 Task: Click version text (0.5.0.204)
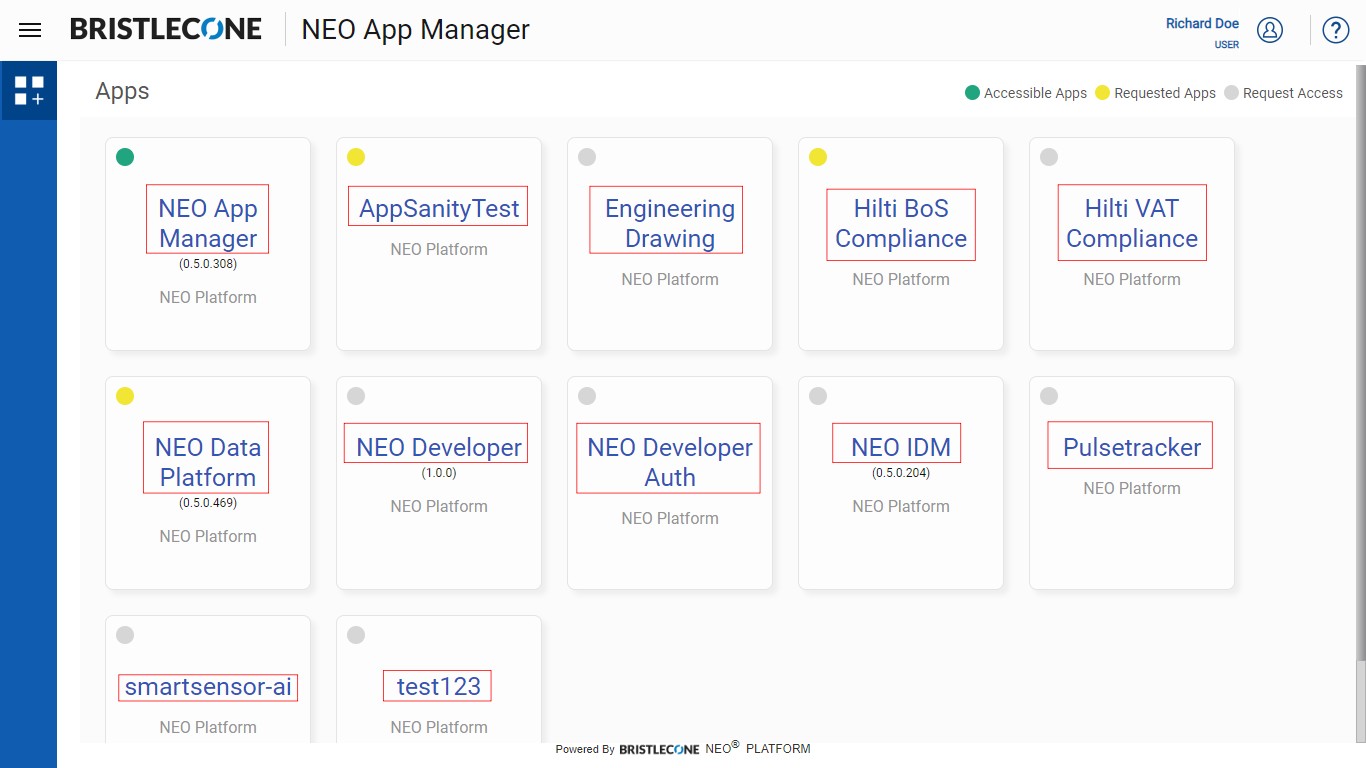(901, 473)
